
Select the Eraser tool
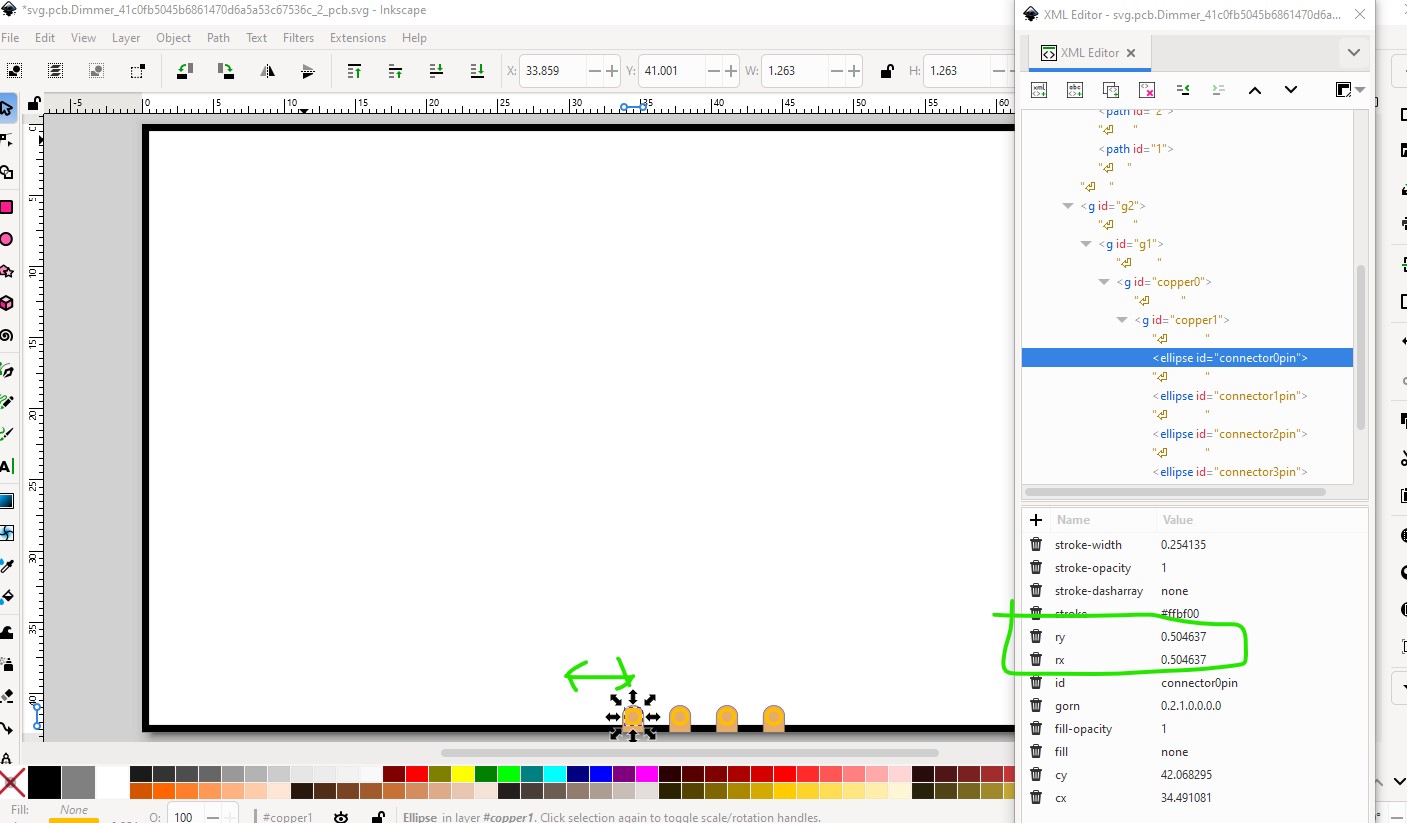(6, 695)
